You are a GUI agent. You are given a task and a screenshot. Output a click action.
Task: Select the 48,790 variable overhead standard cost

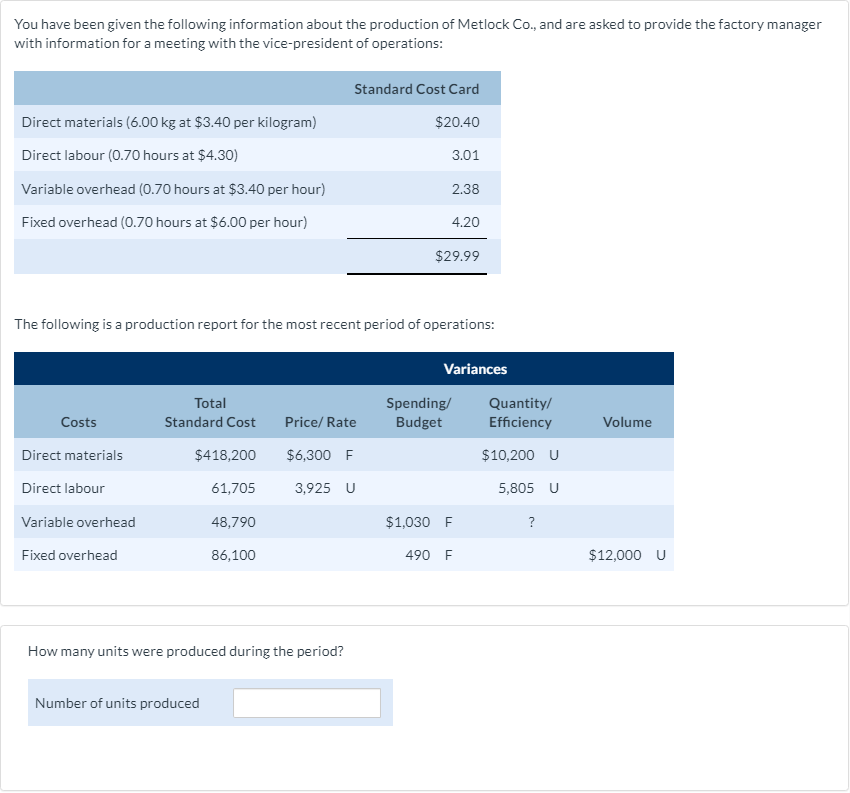click(233, 523)
